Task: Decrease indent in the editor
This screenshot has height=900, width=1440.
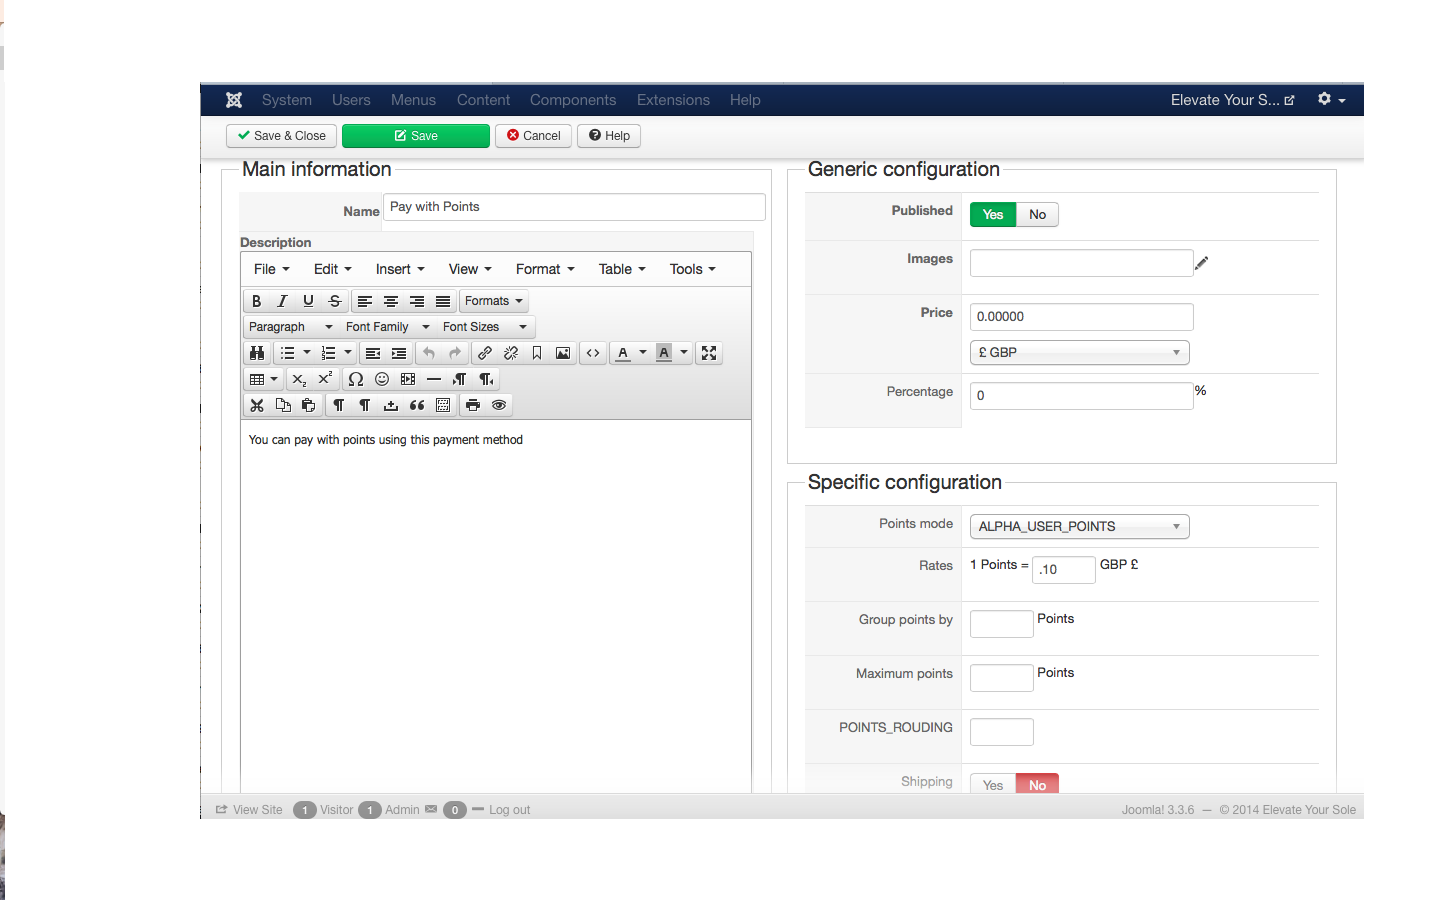Action: pos(373,353)
